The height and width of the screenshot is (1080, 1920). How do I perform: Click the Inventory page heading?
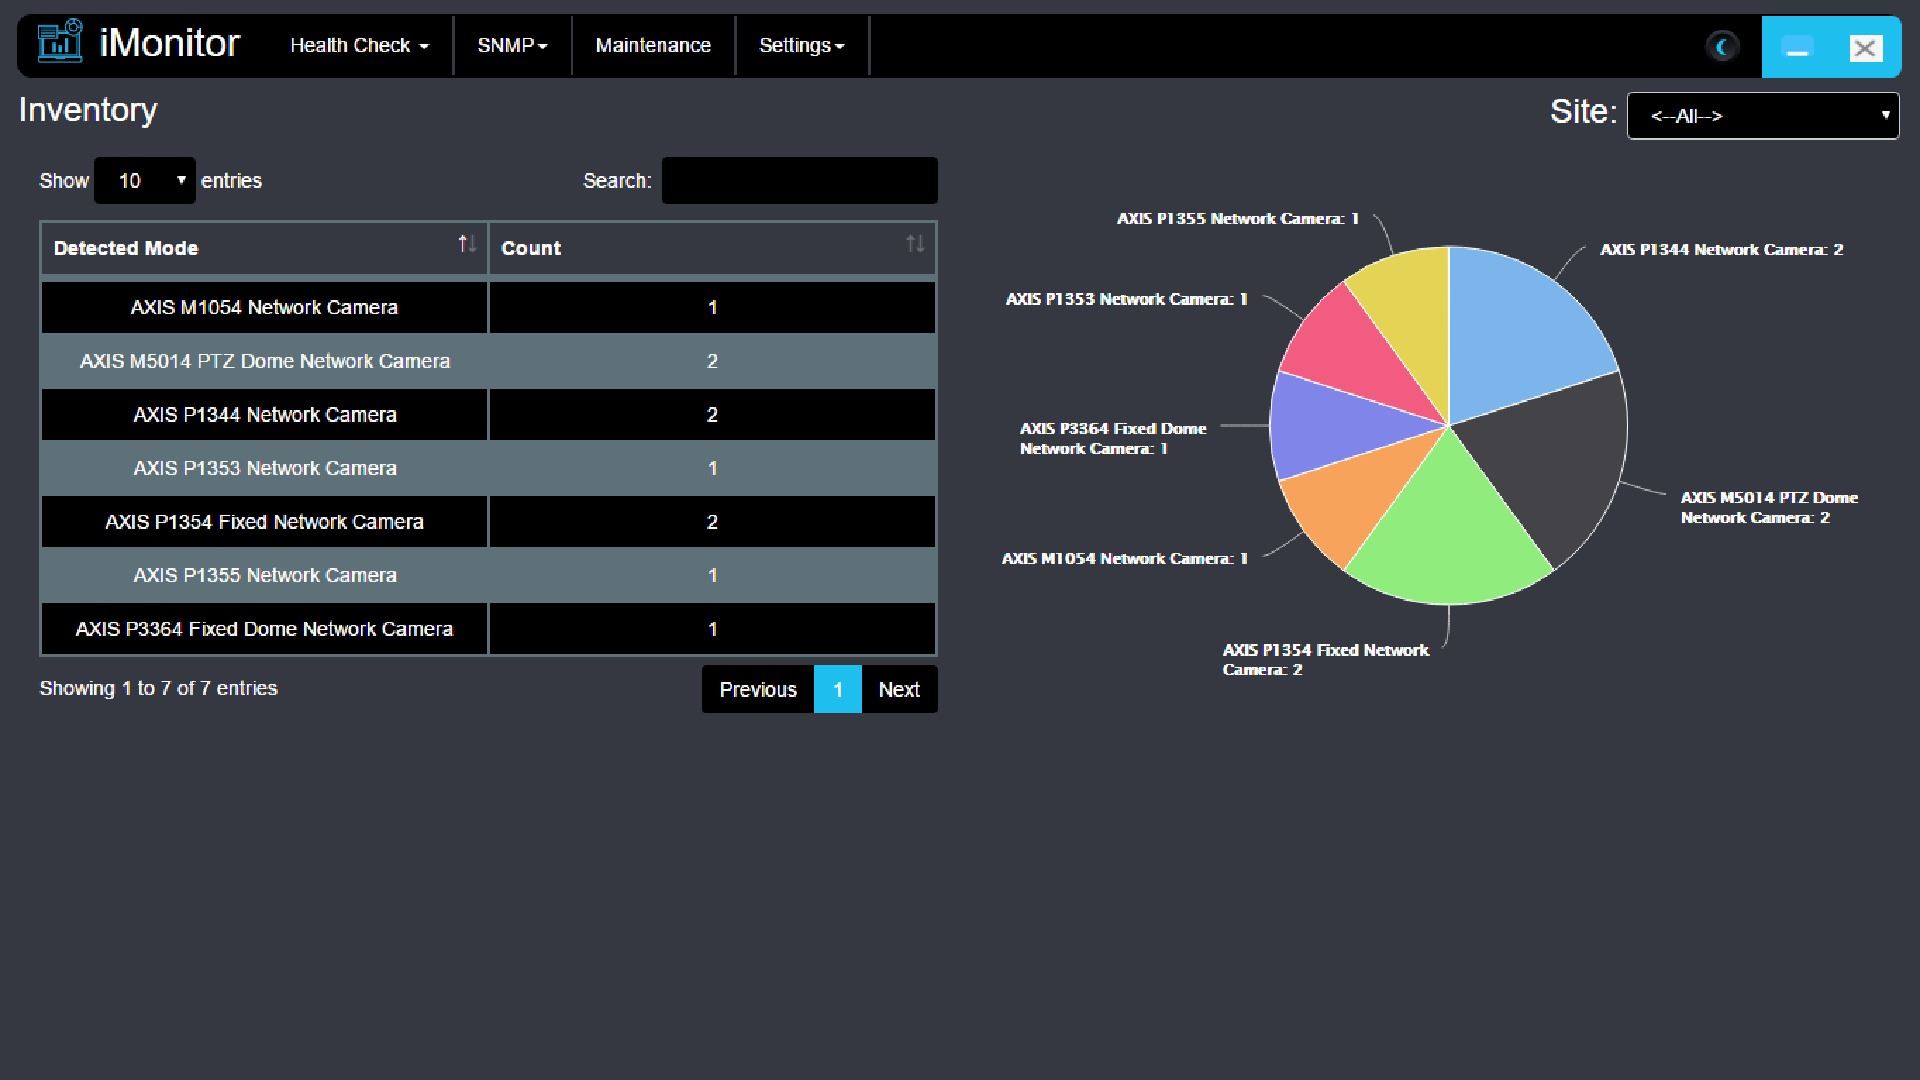click(88, 110)
